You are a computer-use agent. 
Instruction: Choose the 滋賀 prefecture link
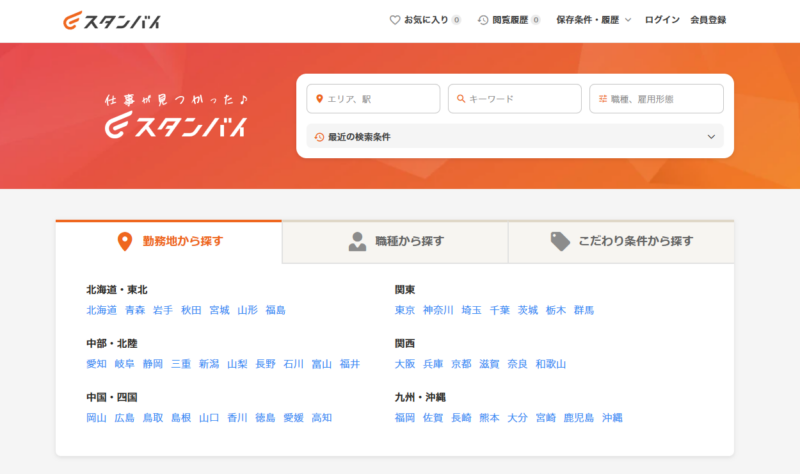(489, 364)
